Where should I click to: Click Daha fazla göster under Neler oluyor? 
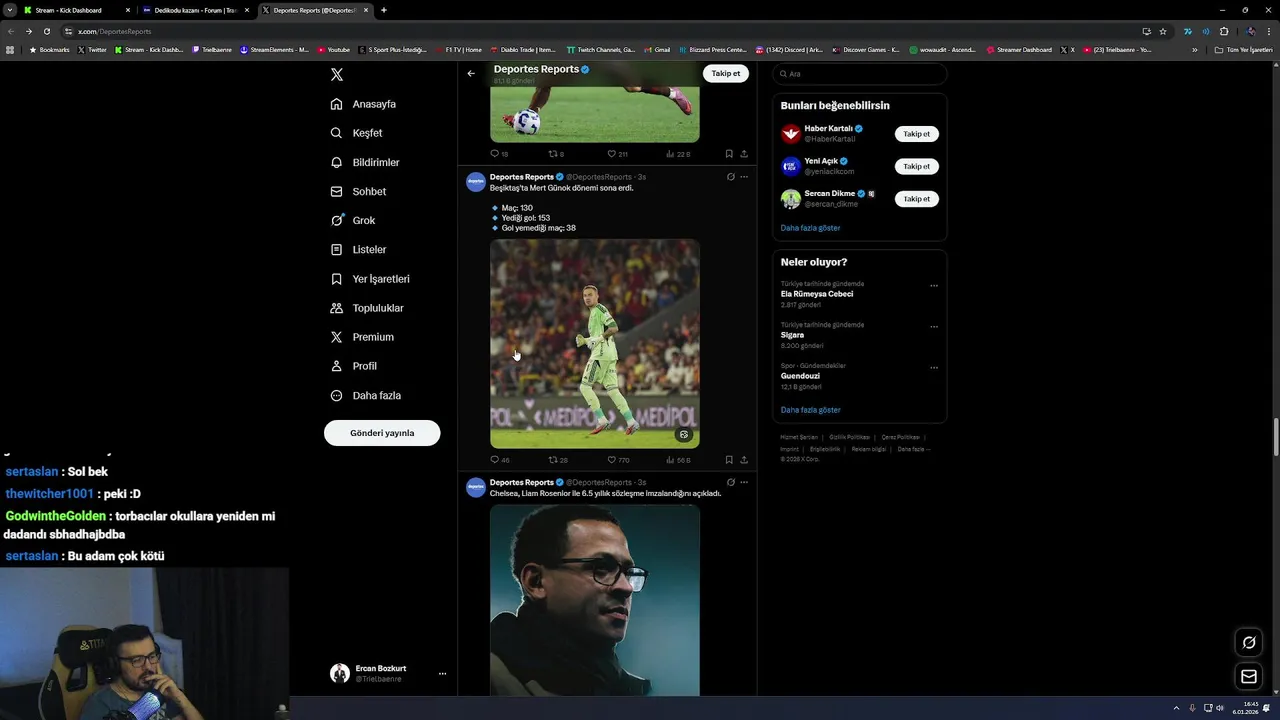(810, 410)
